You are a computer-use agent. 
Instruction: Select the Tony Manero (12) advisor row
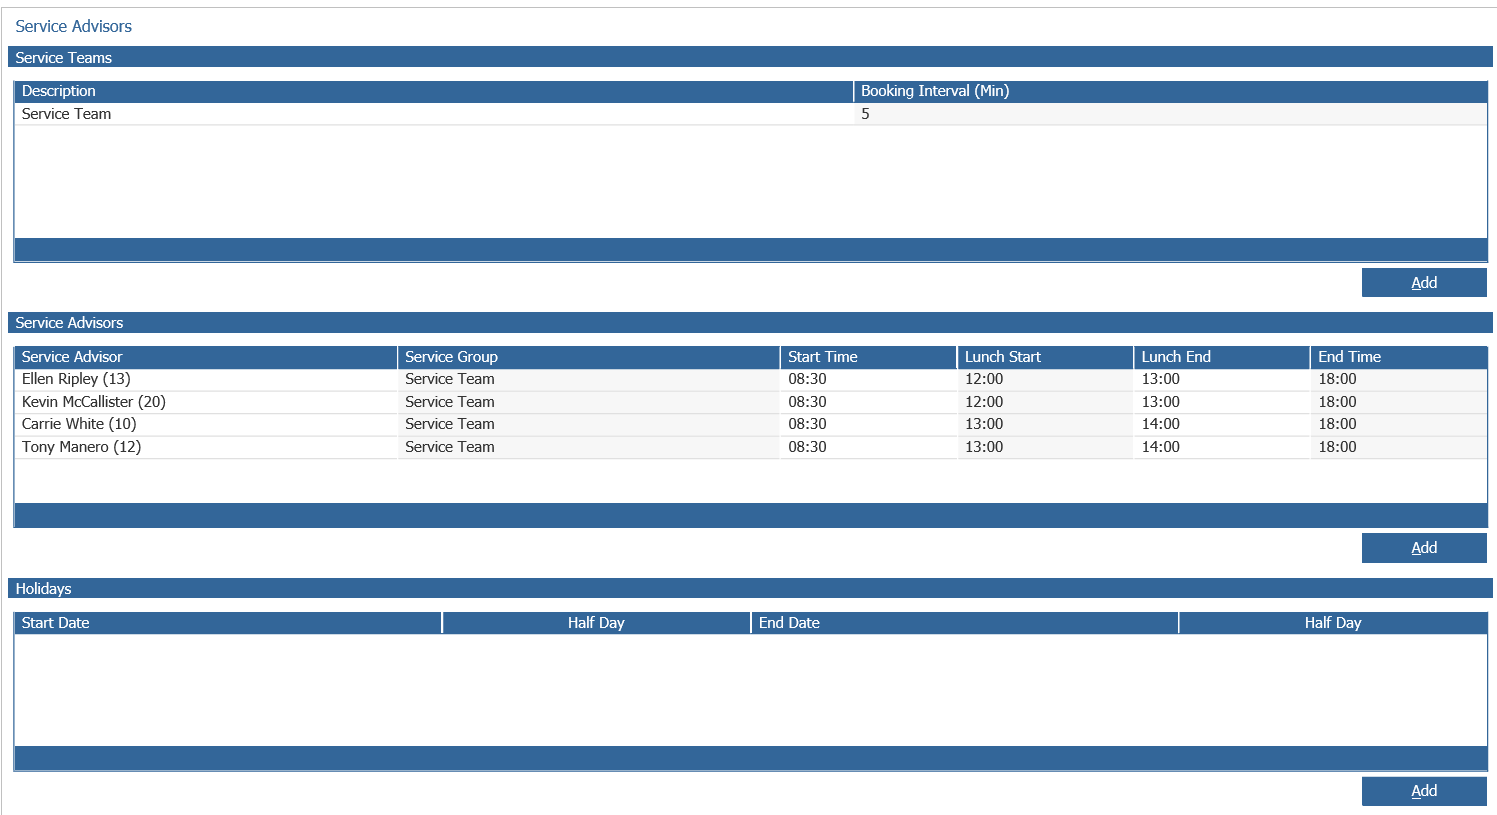[751, 447]
